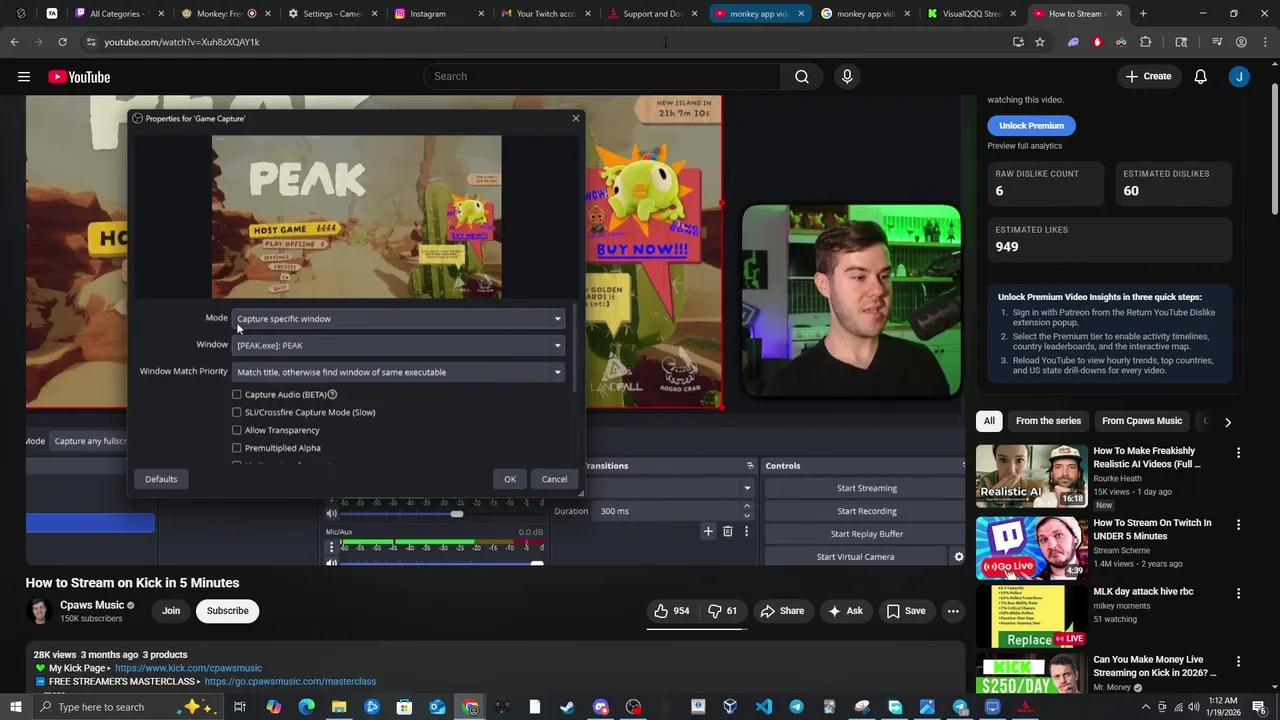
Task: Open options for MLK day attack suggestion
Action: pos(1238,593)
